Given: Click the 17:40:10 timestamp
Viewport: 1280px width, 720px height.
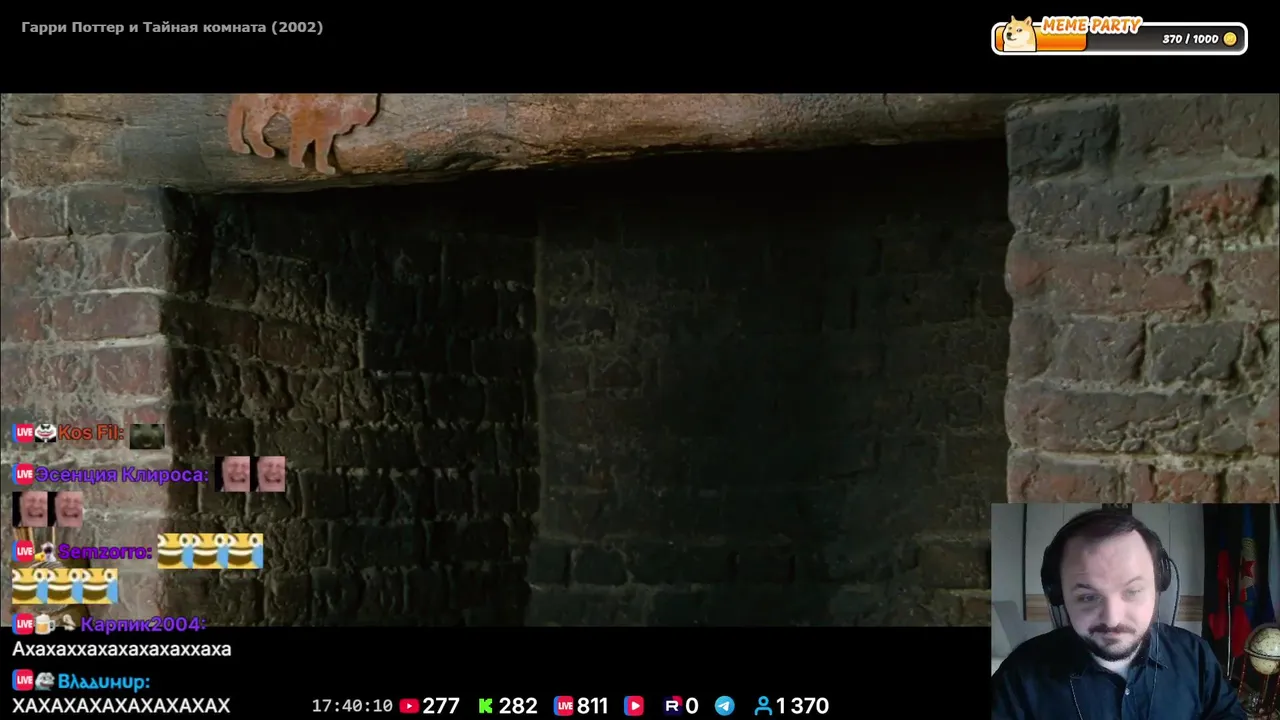Looking at the screenshot, I should [352, 706].
